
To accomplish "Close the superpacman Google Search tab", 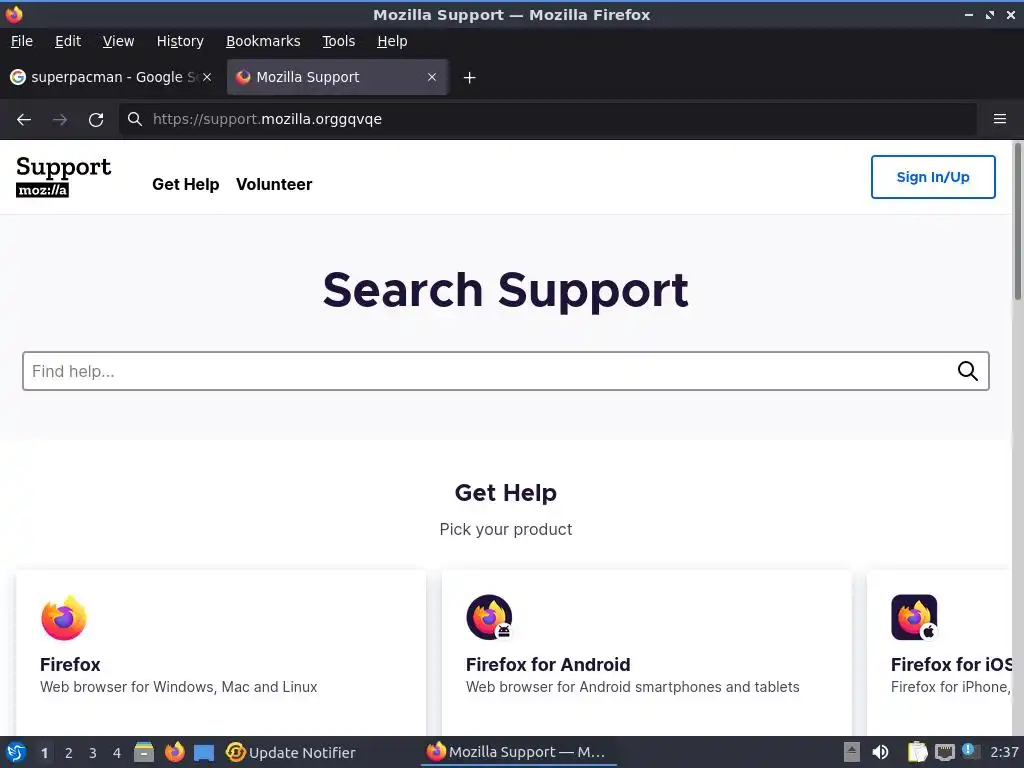I will (x=207, y=77).
